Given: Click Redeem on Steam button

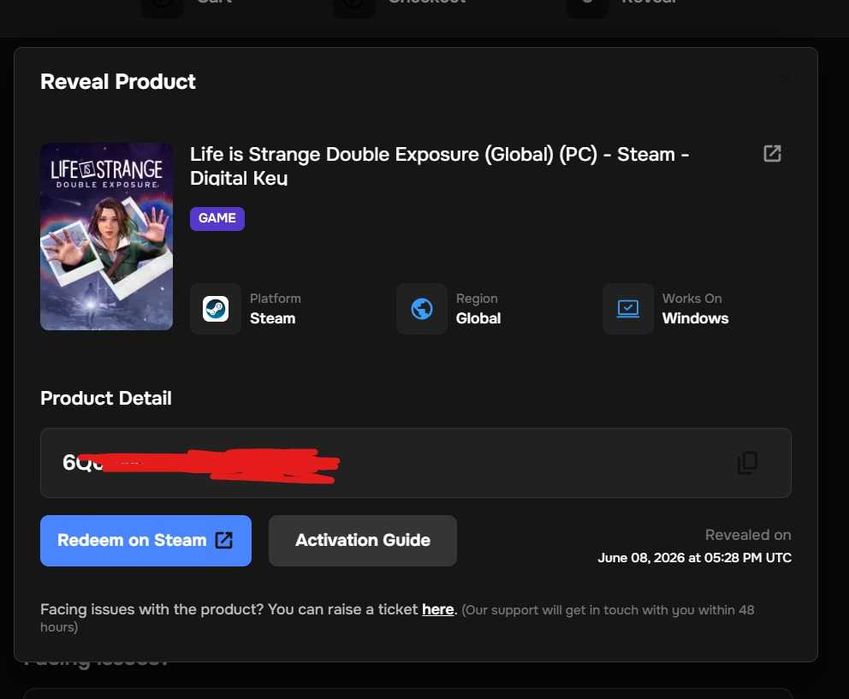Looking at the screenshot, I should click(x=146, y=540).
